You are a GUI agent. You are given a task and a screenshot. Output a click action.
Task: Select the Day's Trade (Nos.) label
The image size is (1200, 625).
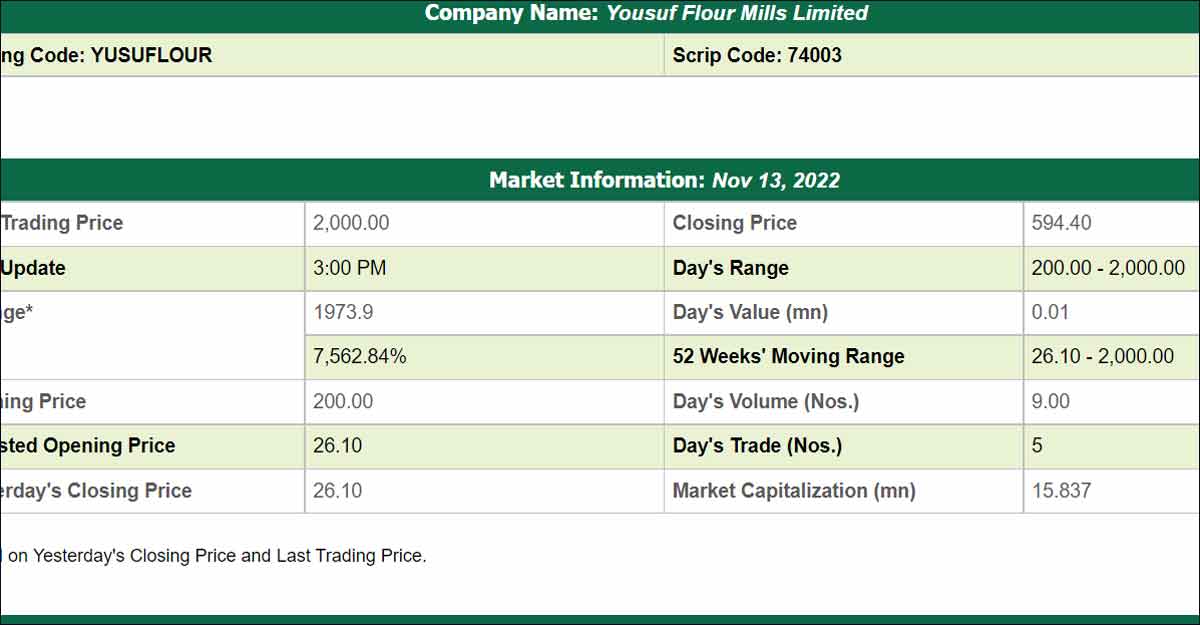757,446
